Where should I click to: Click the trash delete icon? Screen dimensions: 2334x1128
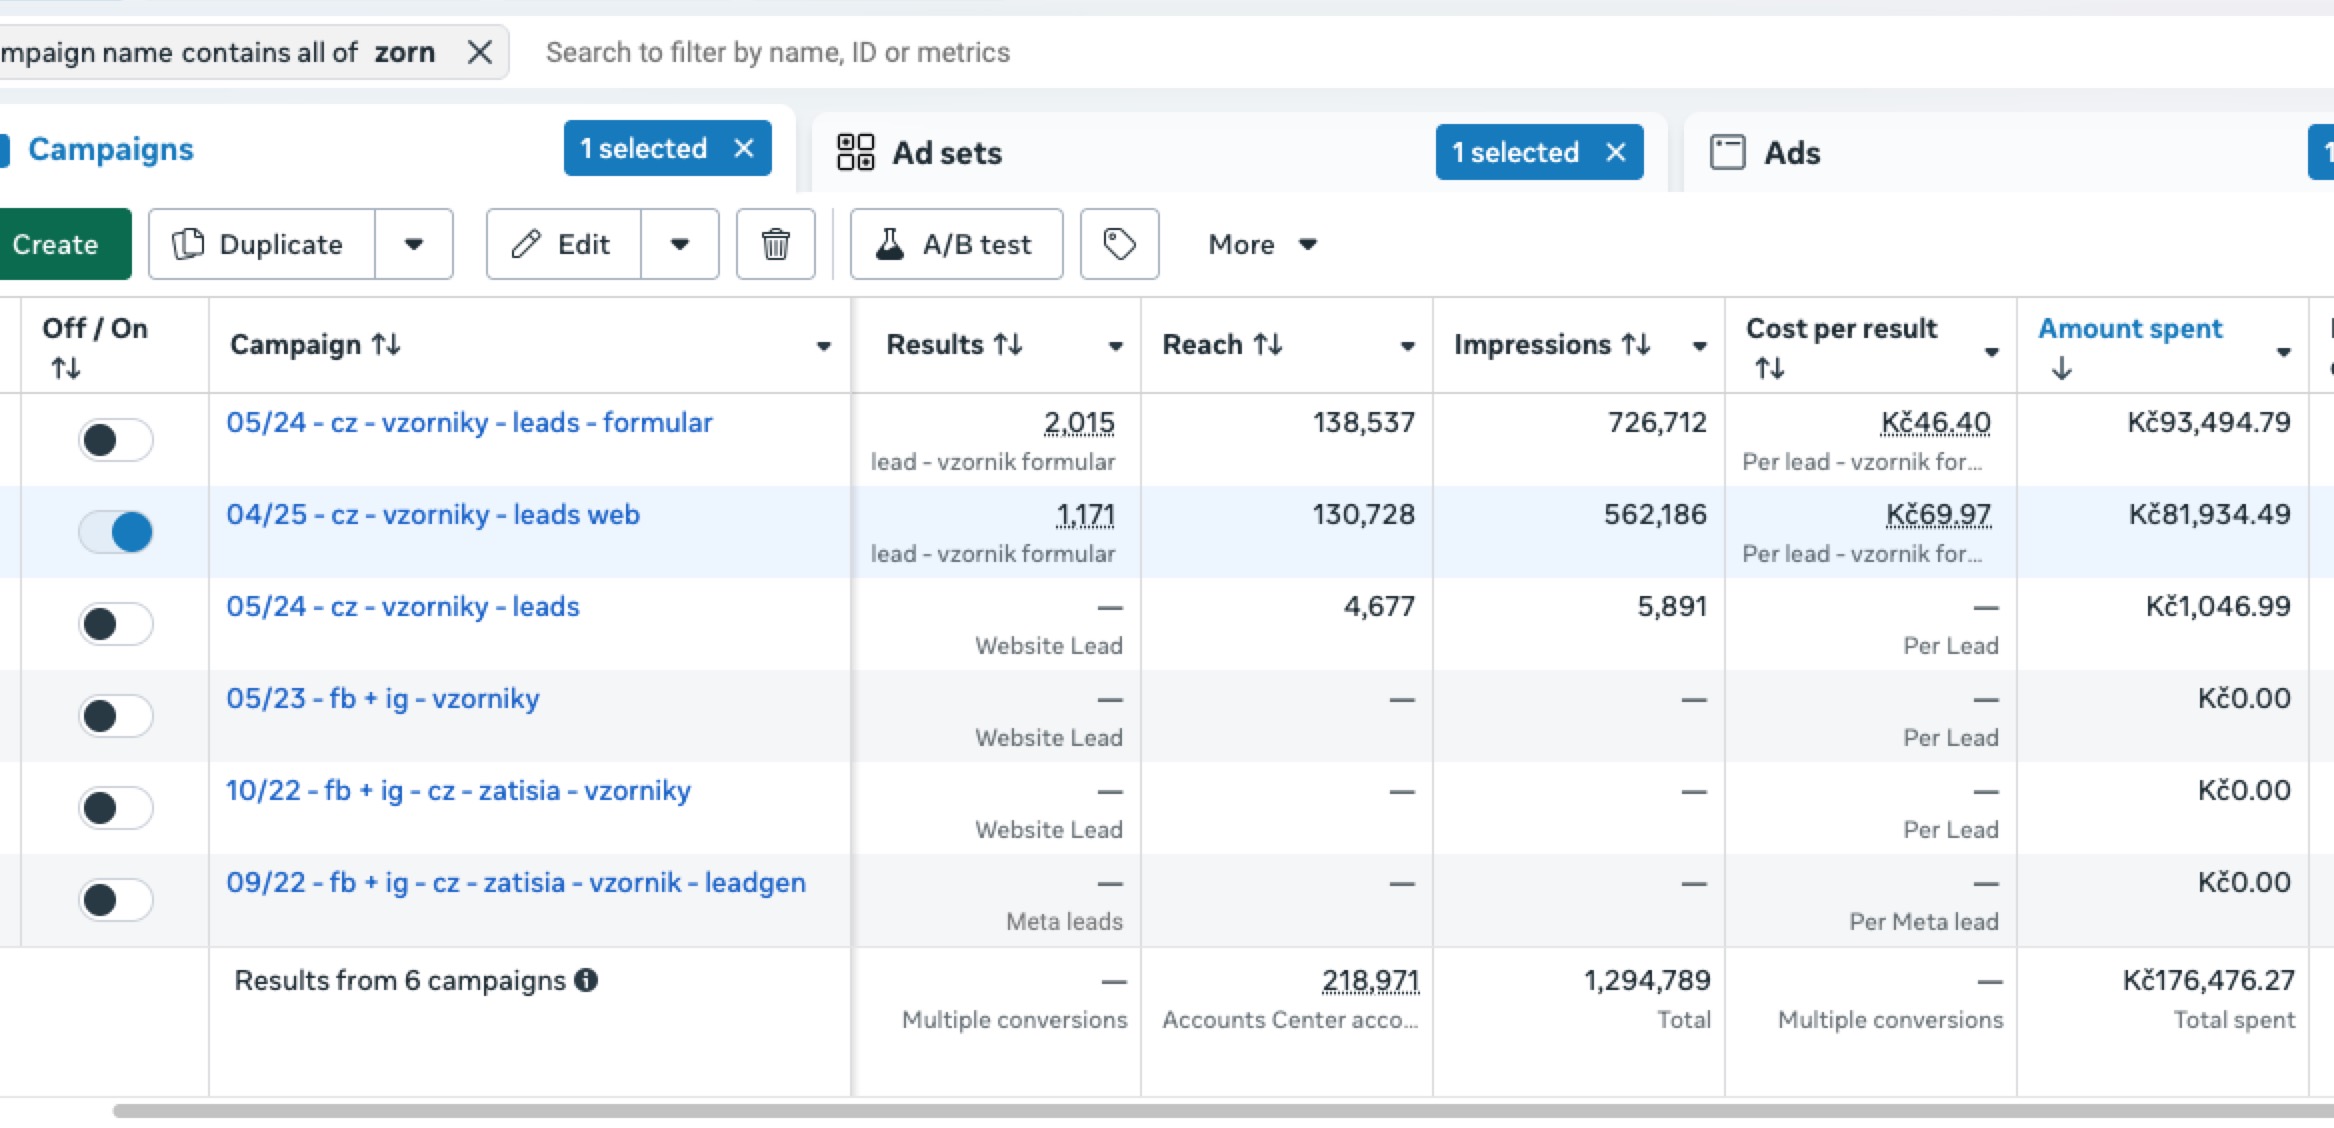[775, 244]
